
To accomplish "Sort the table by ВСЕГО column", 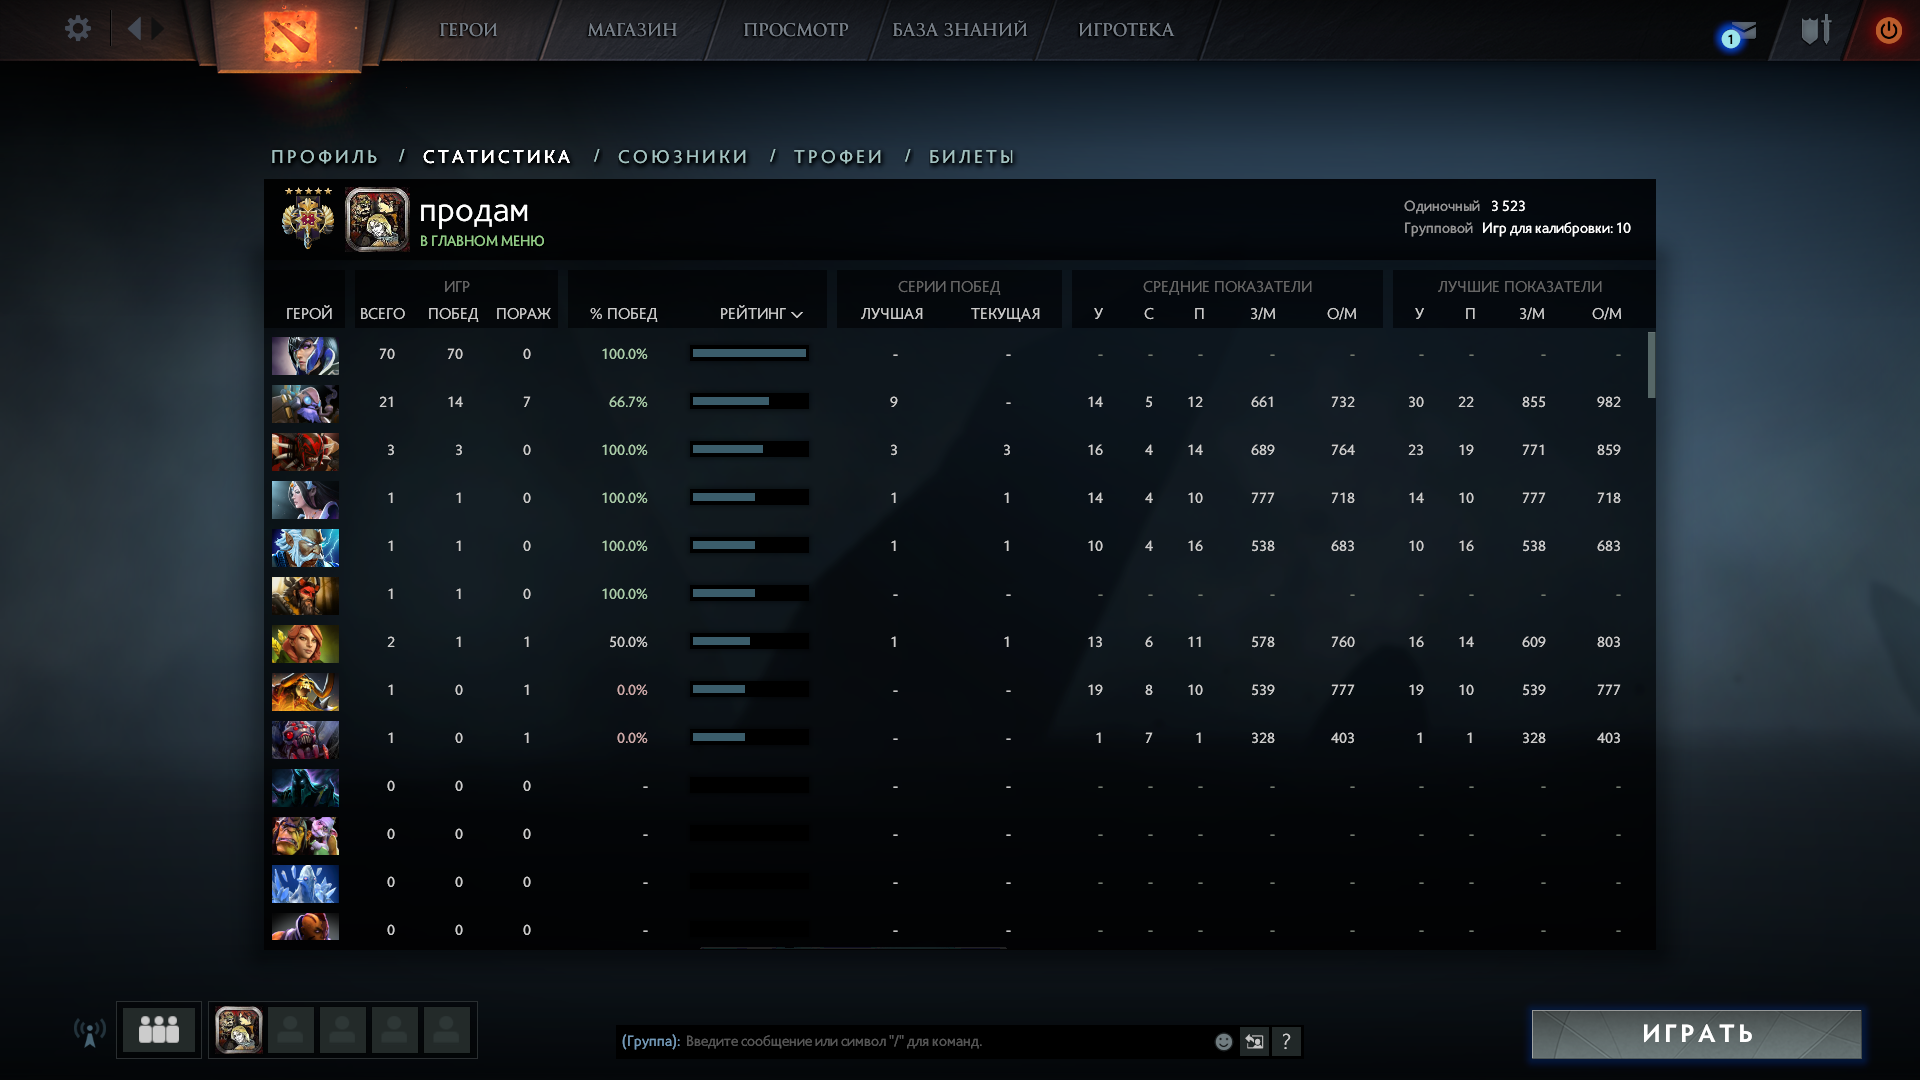I will 382,314.
